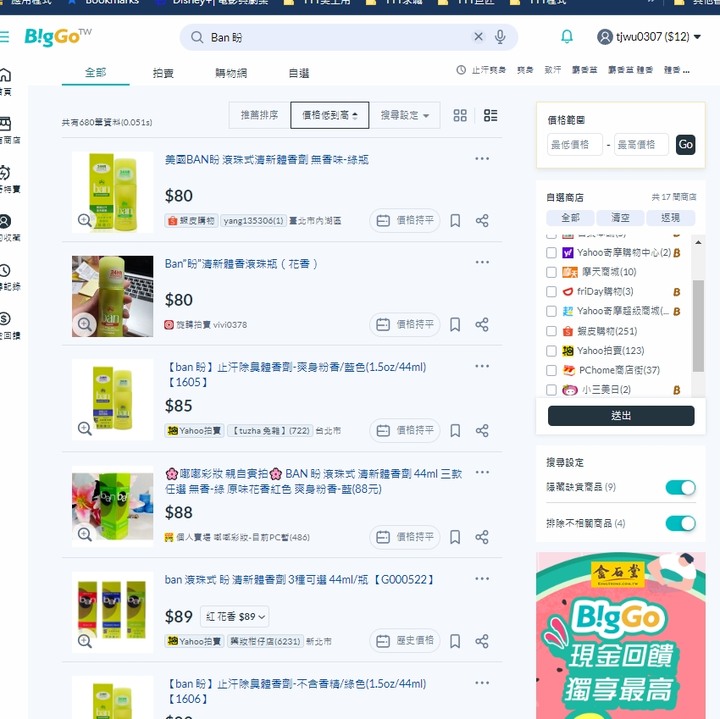Share the 美國BAN盼 無香味 item
This screenshot has height=719, width=720.
point(482,221)
